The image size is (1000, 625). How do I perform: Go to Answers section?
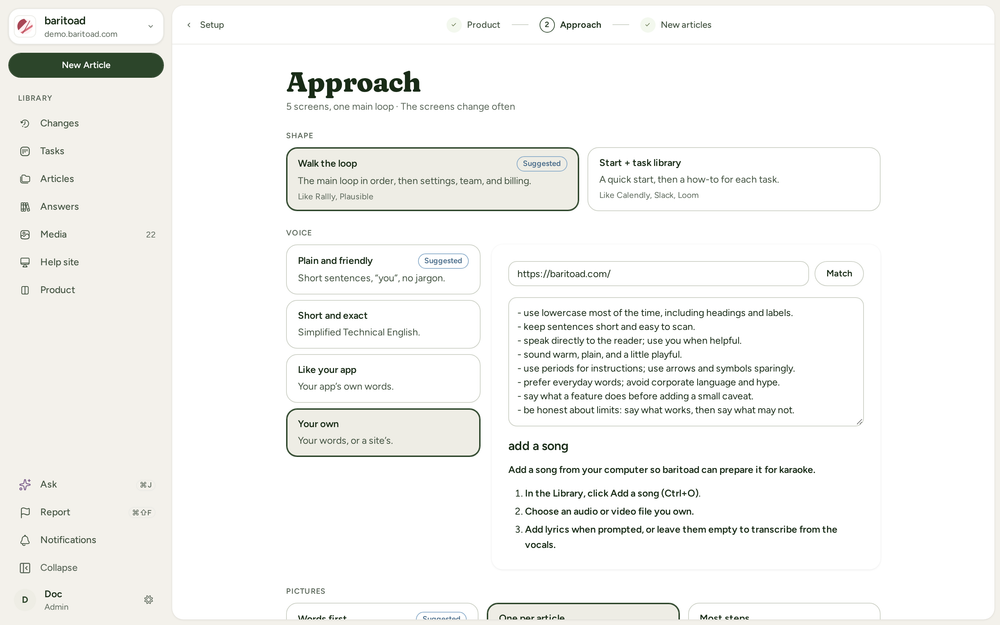pos(86,207)
